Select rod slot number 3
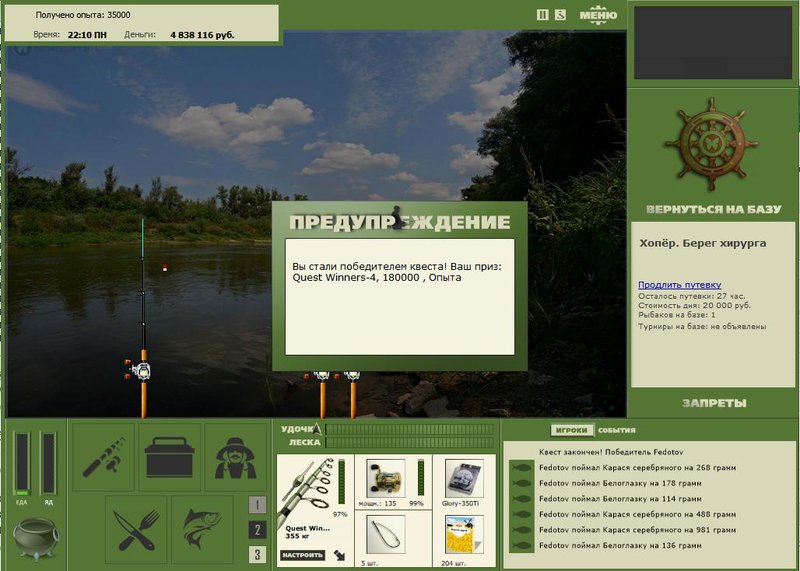 tap(257, 554)
